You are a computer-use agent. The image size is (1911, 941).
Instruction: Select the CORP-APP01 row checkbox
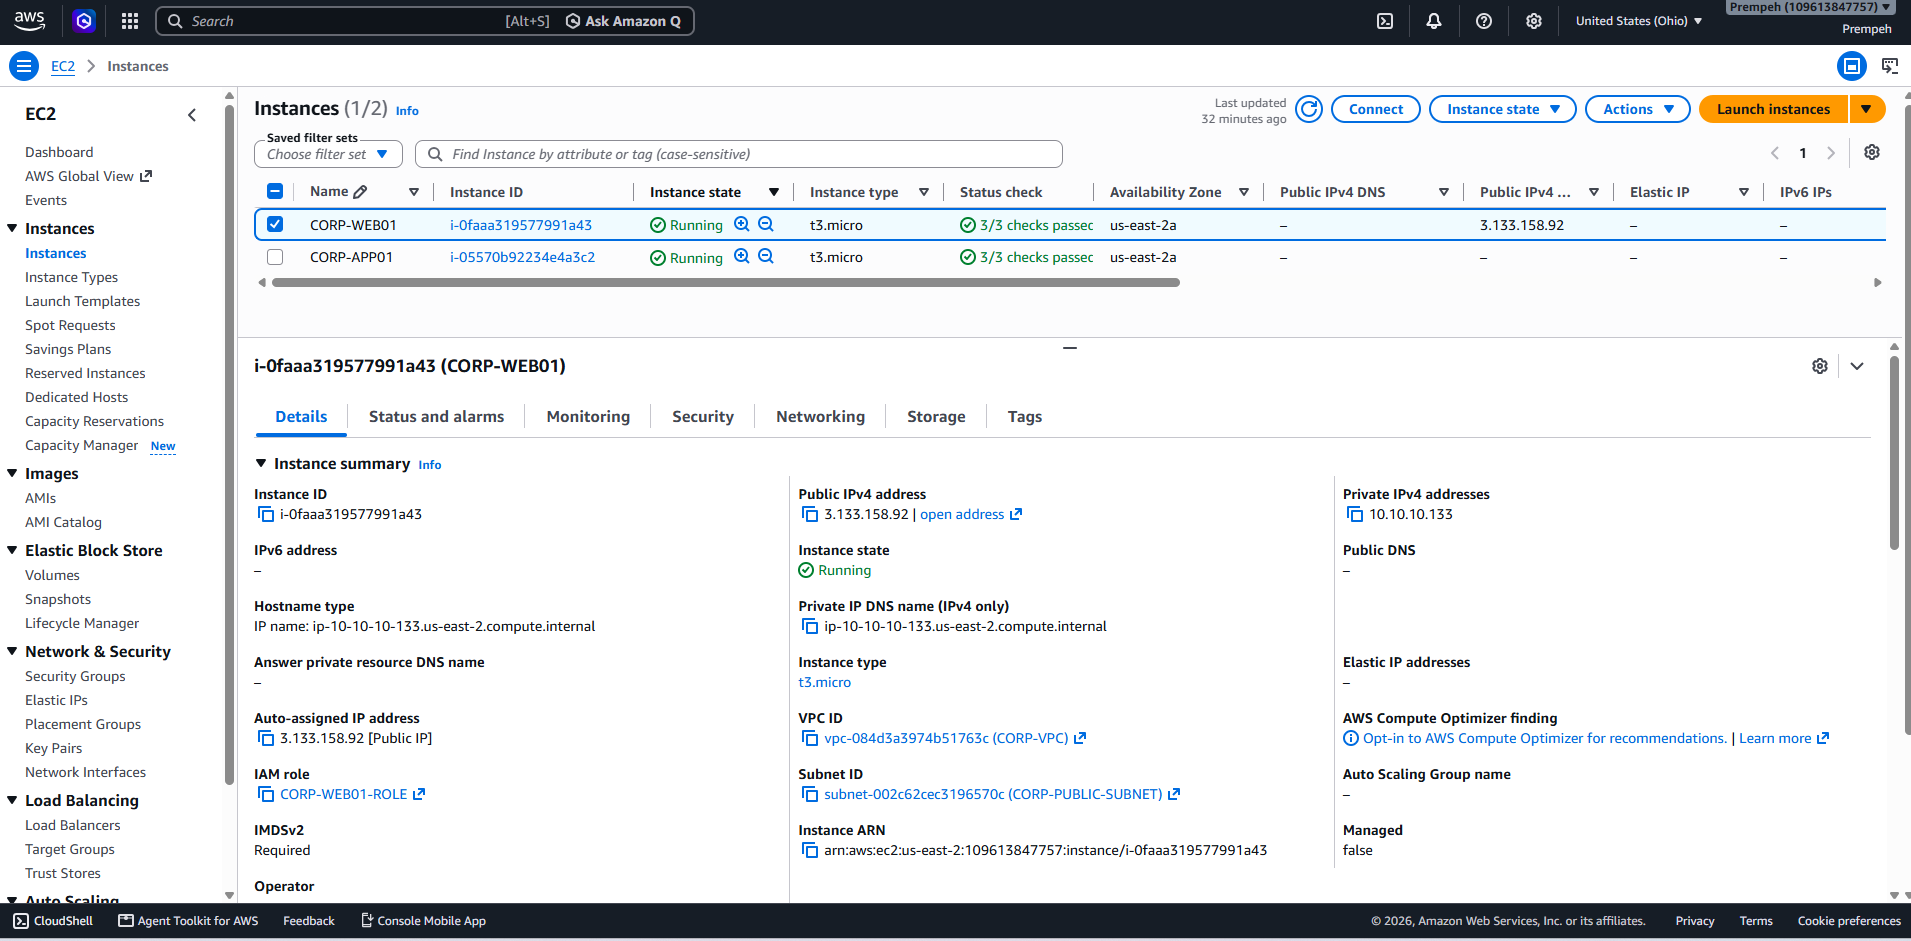point(275,257)
